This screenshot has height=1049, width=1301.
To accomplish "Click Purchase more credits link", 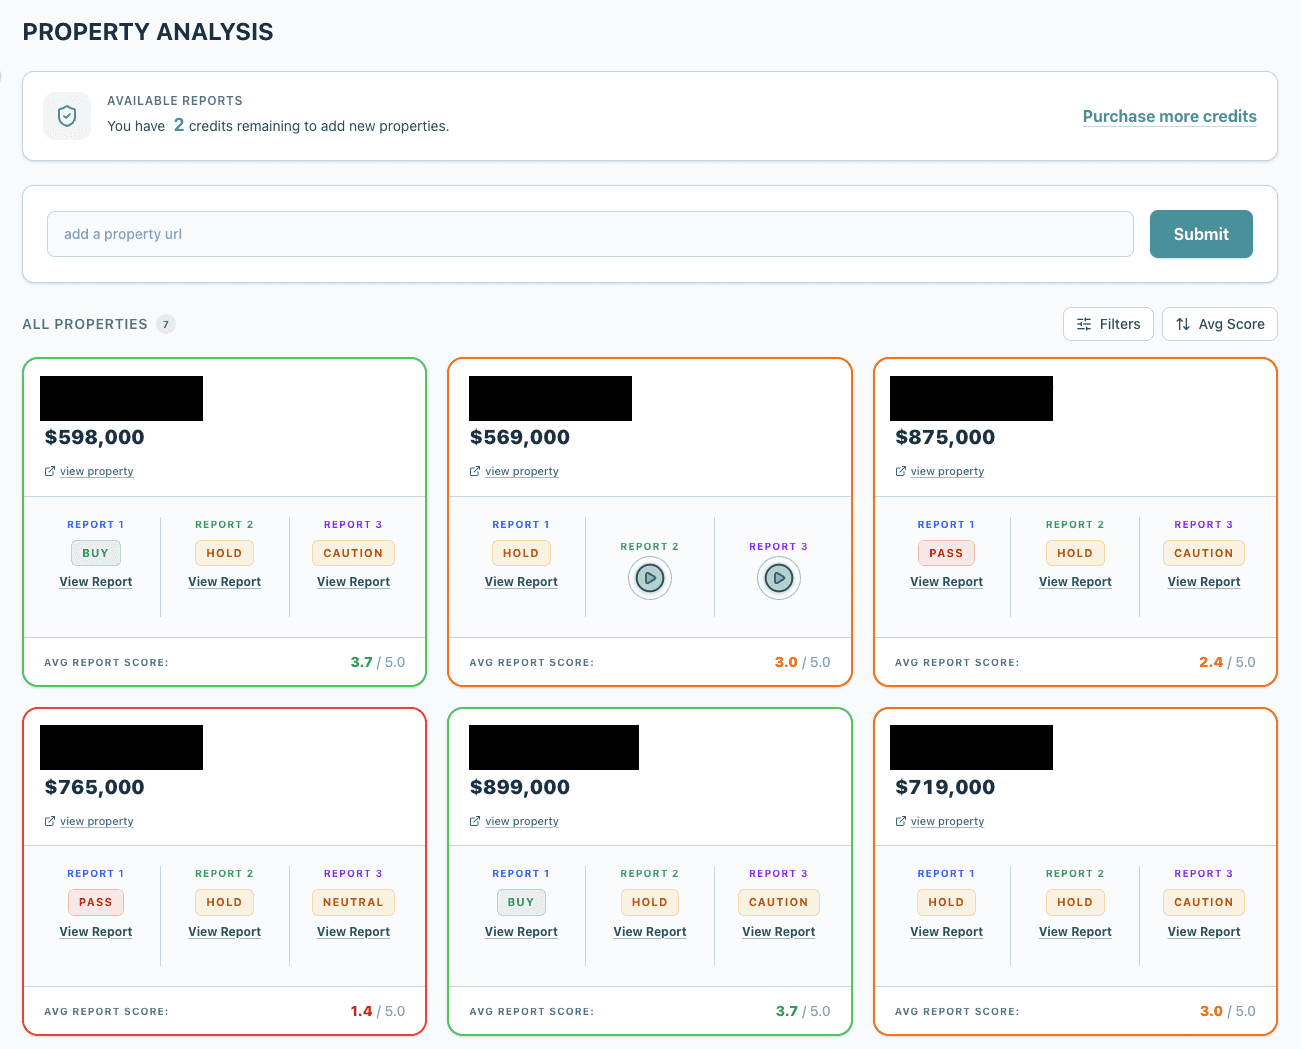I will coord(1170,116).
